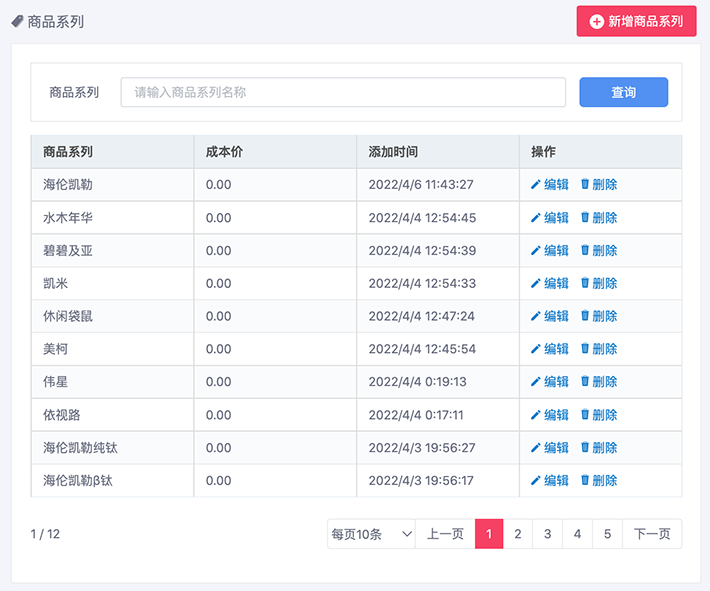The image size is (710, 591).
Task: Delete the 海伦凯勒β钛 series
Action: (599, 480)
